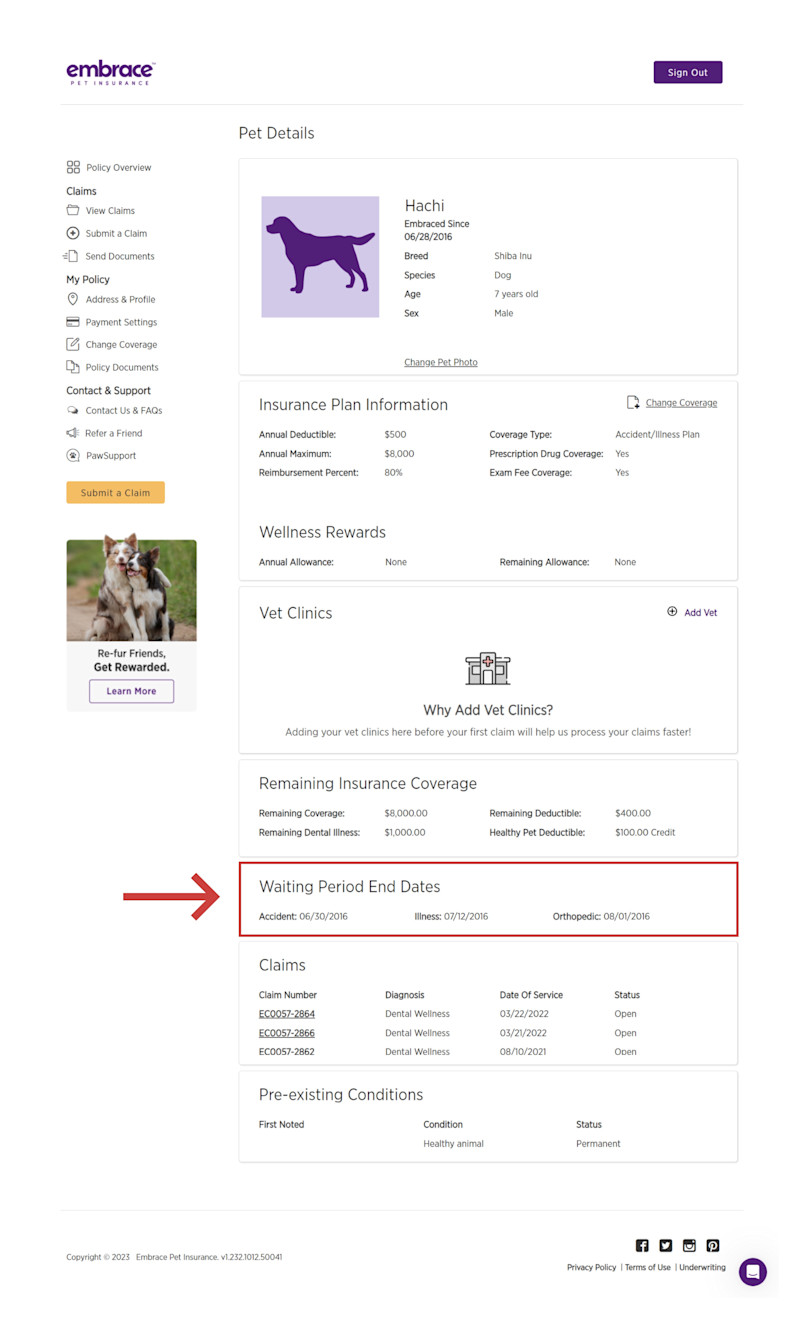Open Contact Us & FAQs

(x=124, y=411)
